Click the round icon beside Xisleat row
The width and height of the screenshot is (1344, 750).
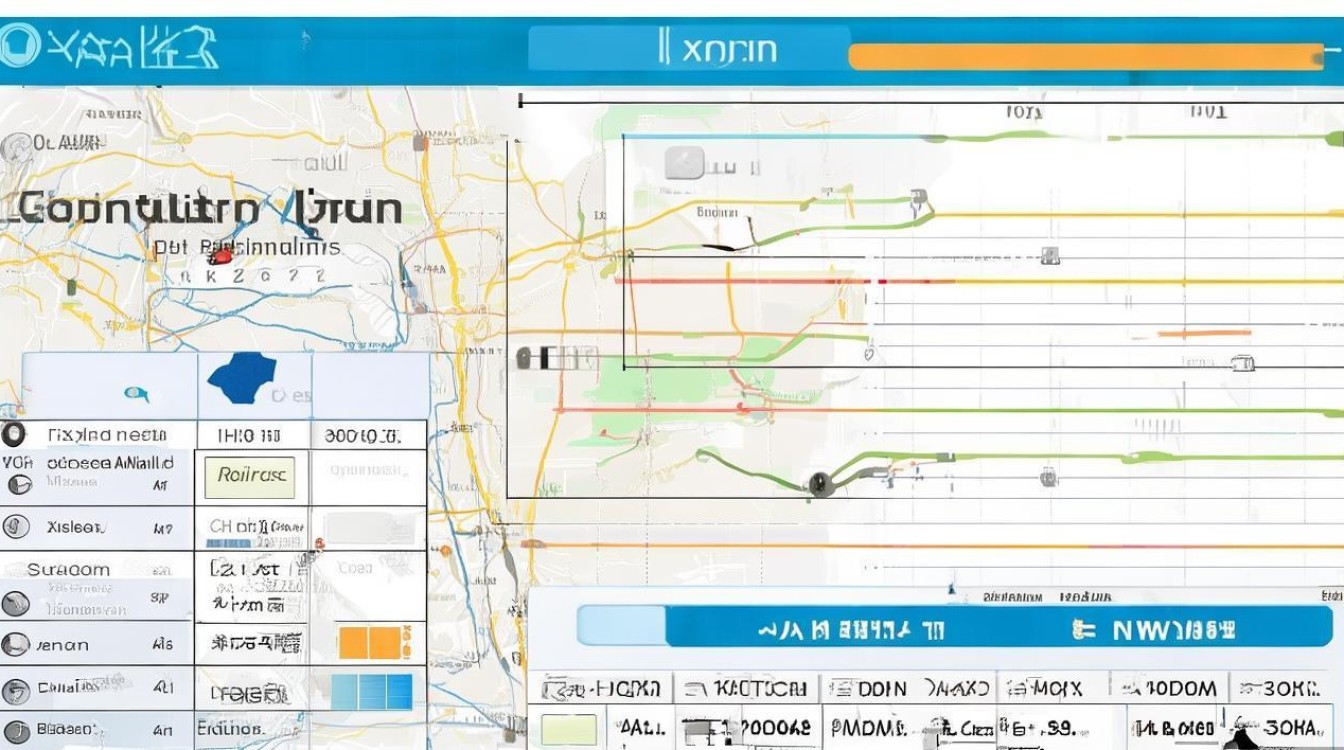pyautogui.click(x=15, y=527)
